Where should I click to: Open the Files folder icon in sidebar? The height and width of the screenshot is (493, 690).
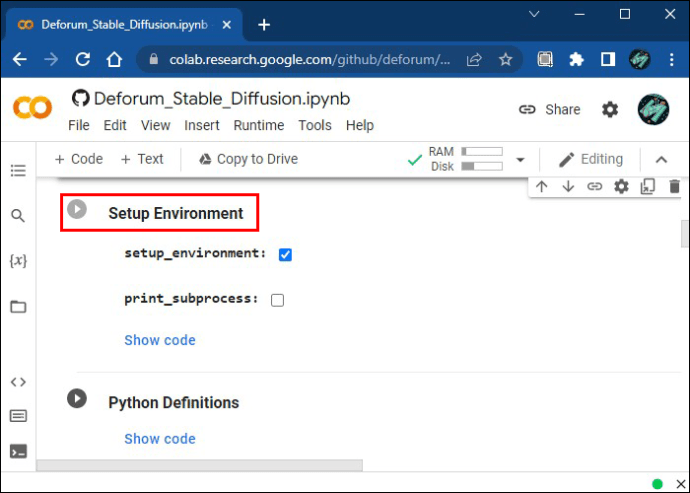click(x=18, y=306)
